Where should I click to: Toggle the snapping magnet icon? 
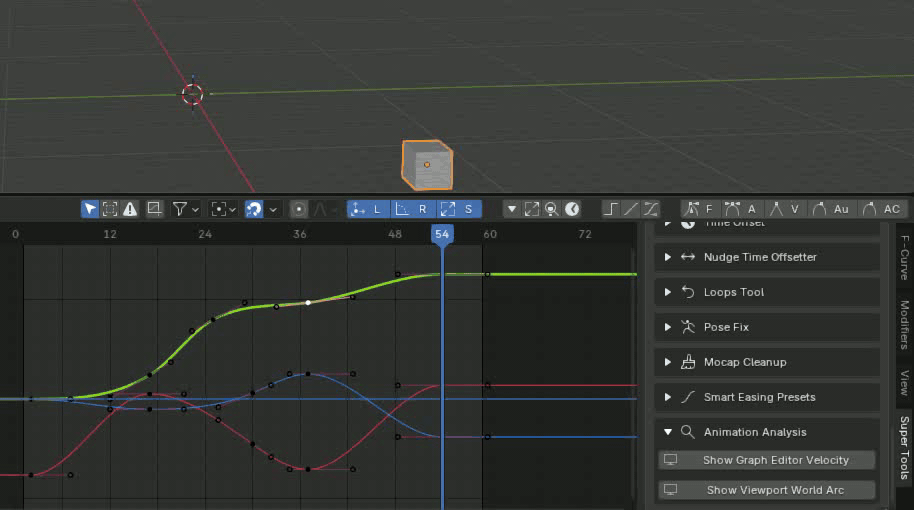pos(254,209)
